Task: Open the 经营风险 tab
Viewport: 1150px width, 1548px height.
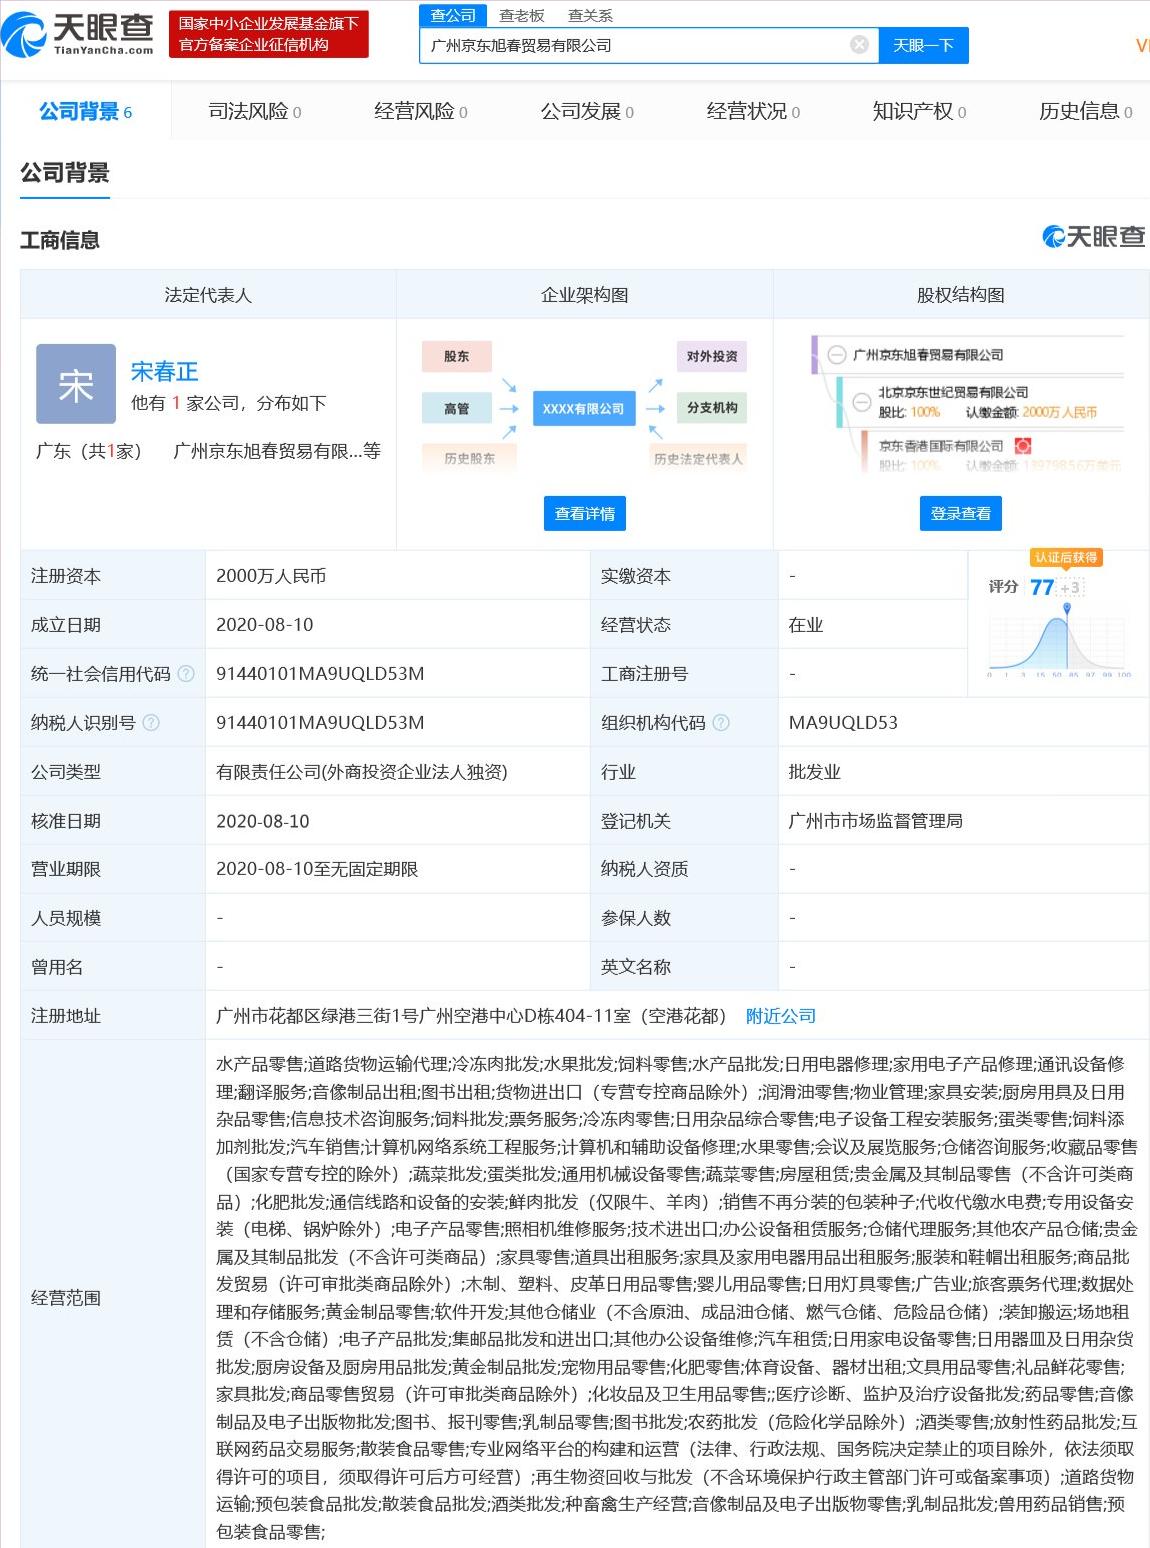Action: 420,112
